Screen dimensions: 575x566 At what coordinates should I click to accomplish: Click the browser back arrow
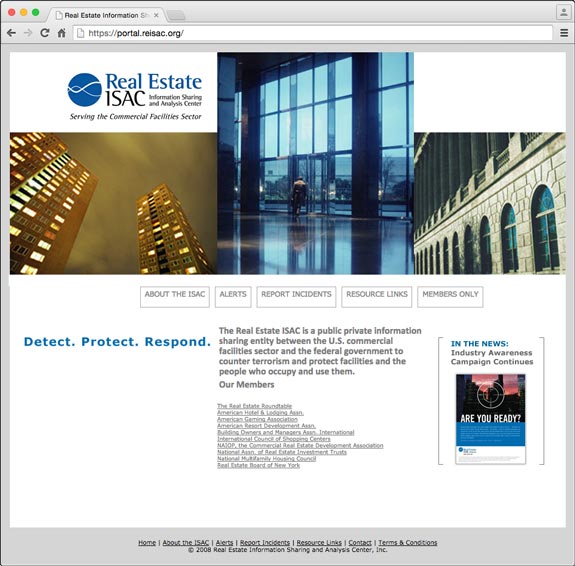coord(11,33)
